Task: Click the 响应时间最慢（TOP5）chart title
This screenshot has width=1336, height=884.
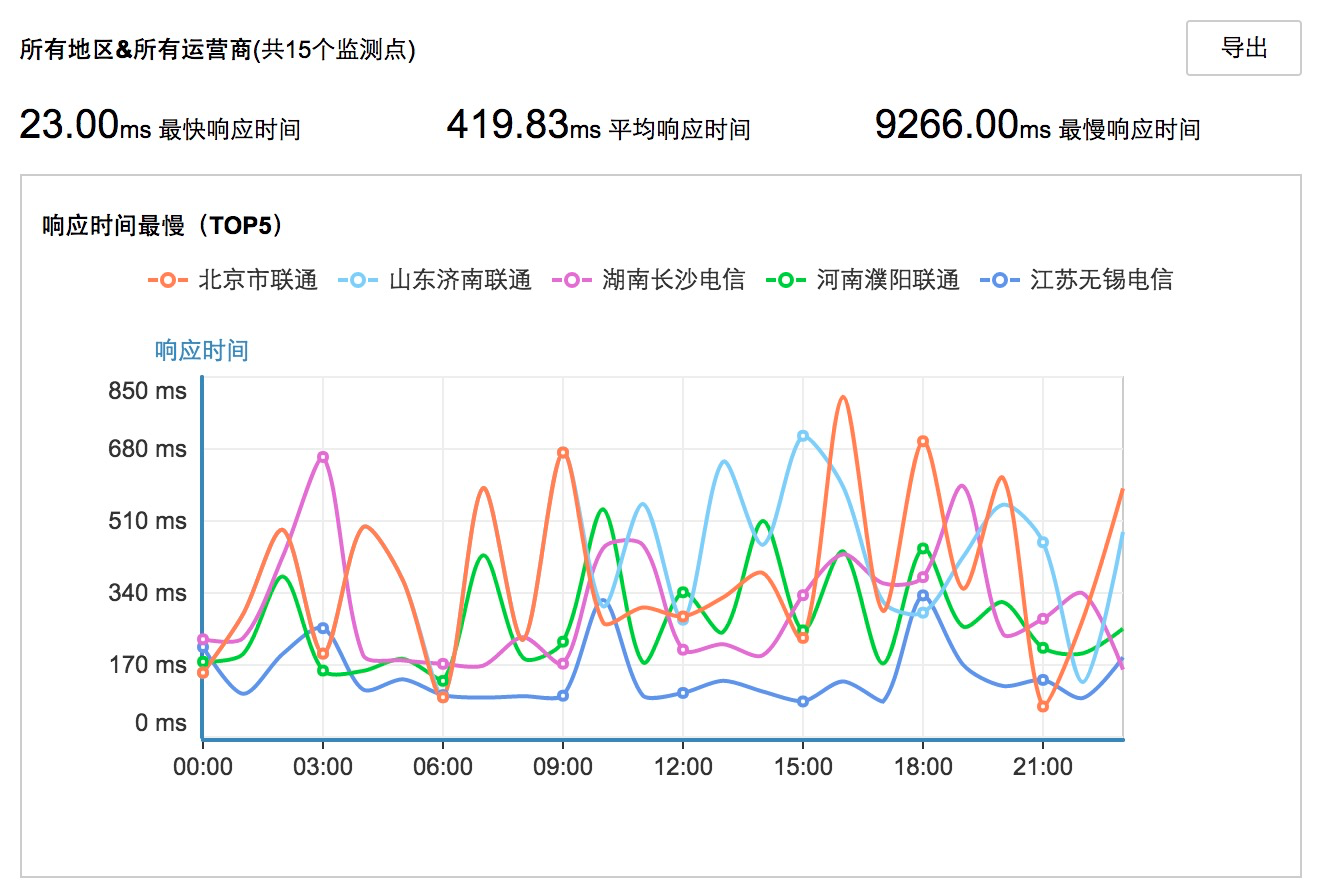Action: pyautogui.click(x=163, y=226)
